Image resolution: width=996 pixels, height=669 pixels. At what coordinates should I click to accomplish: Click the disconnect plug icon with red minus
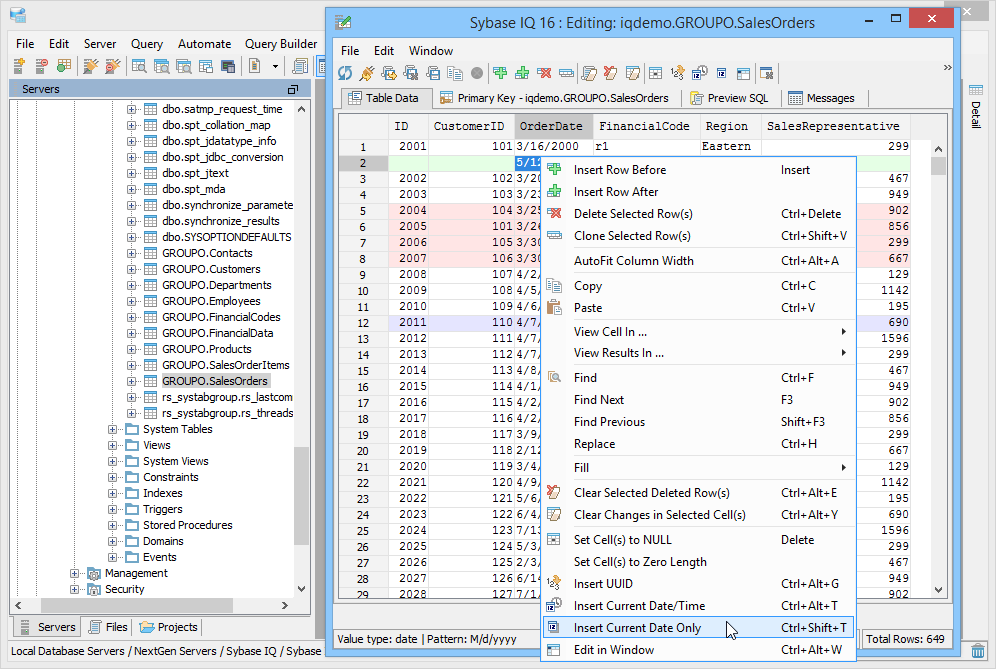coord(112,65)
